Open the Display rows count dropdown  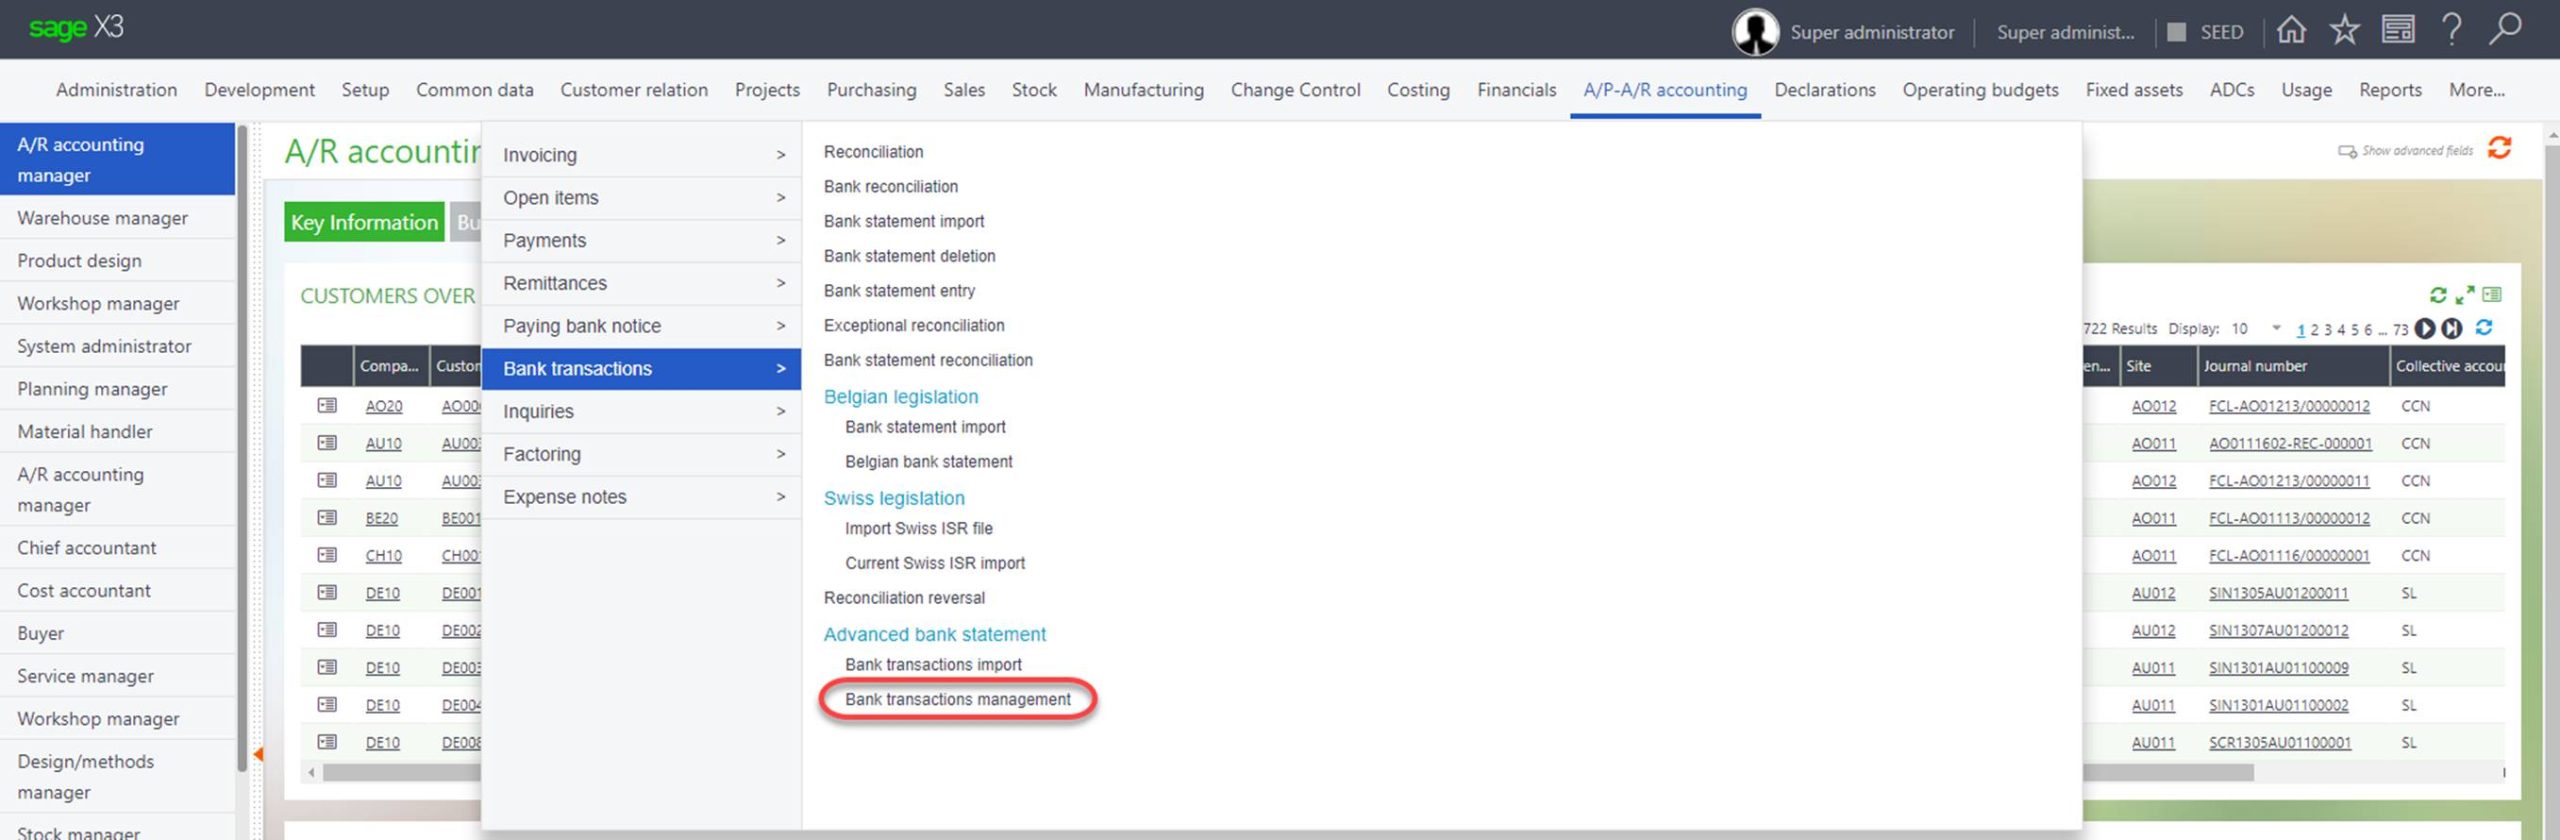[x=2276, y=329]
